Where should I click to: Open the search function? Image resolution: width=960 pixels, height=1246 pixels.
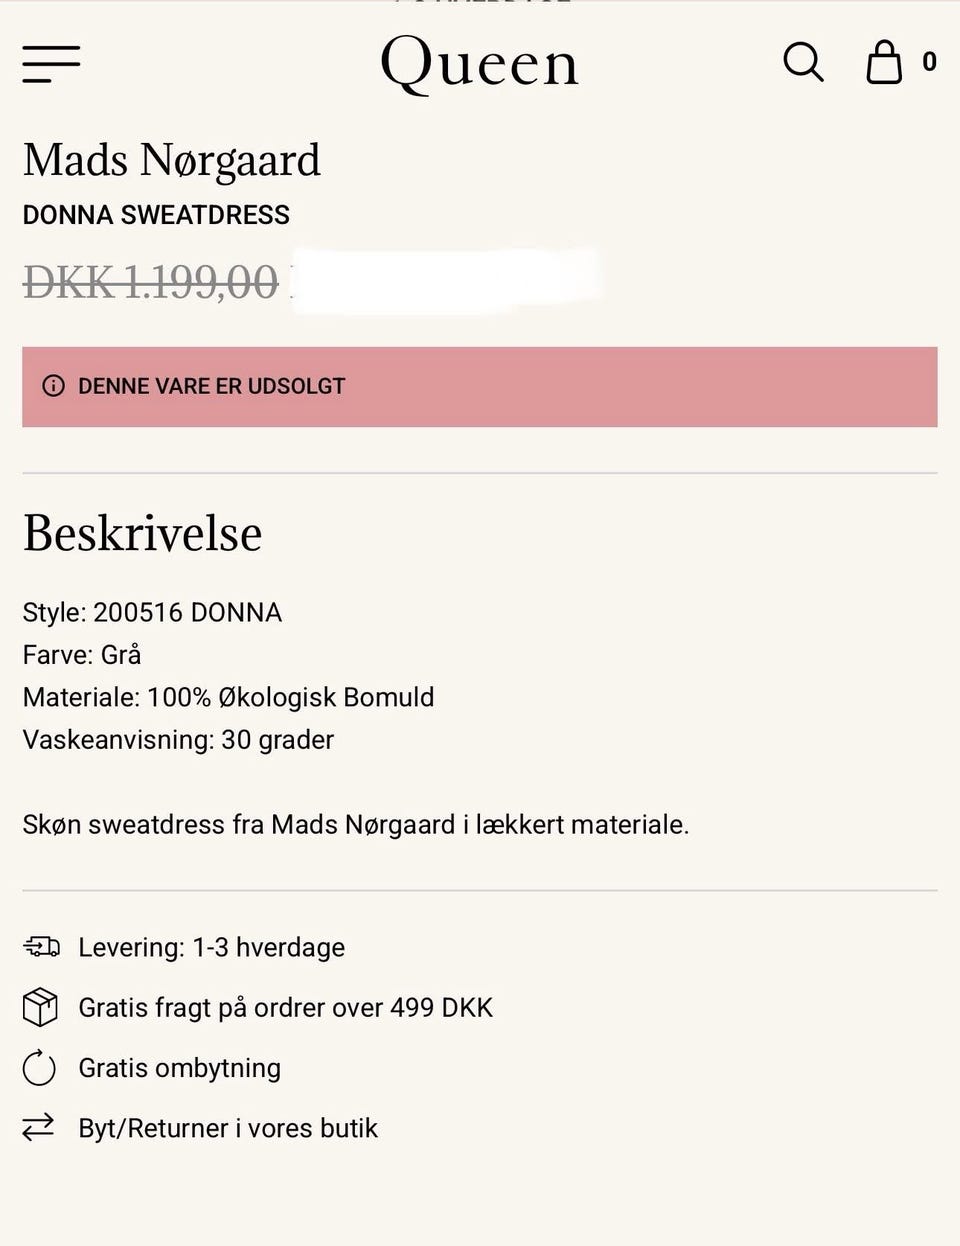pos(803,62)
